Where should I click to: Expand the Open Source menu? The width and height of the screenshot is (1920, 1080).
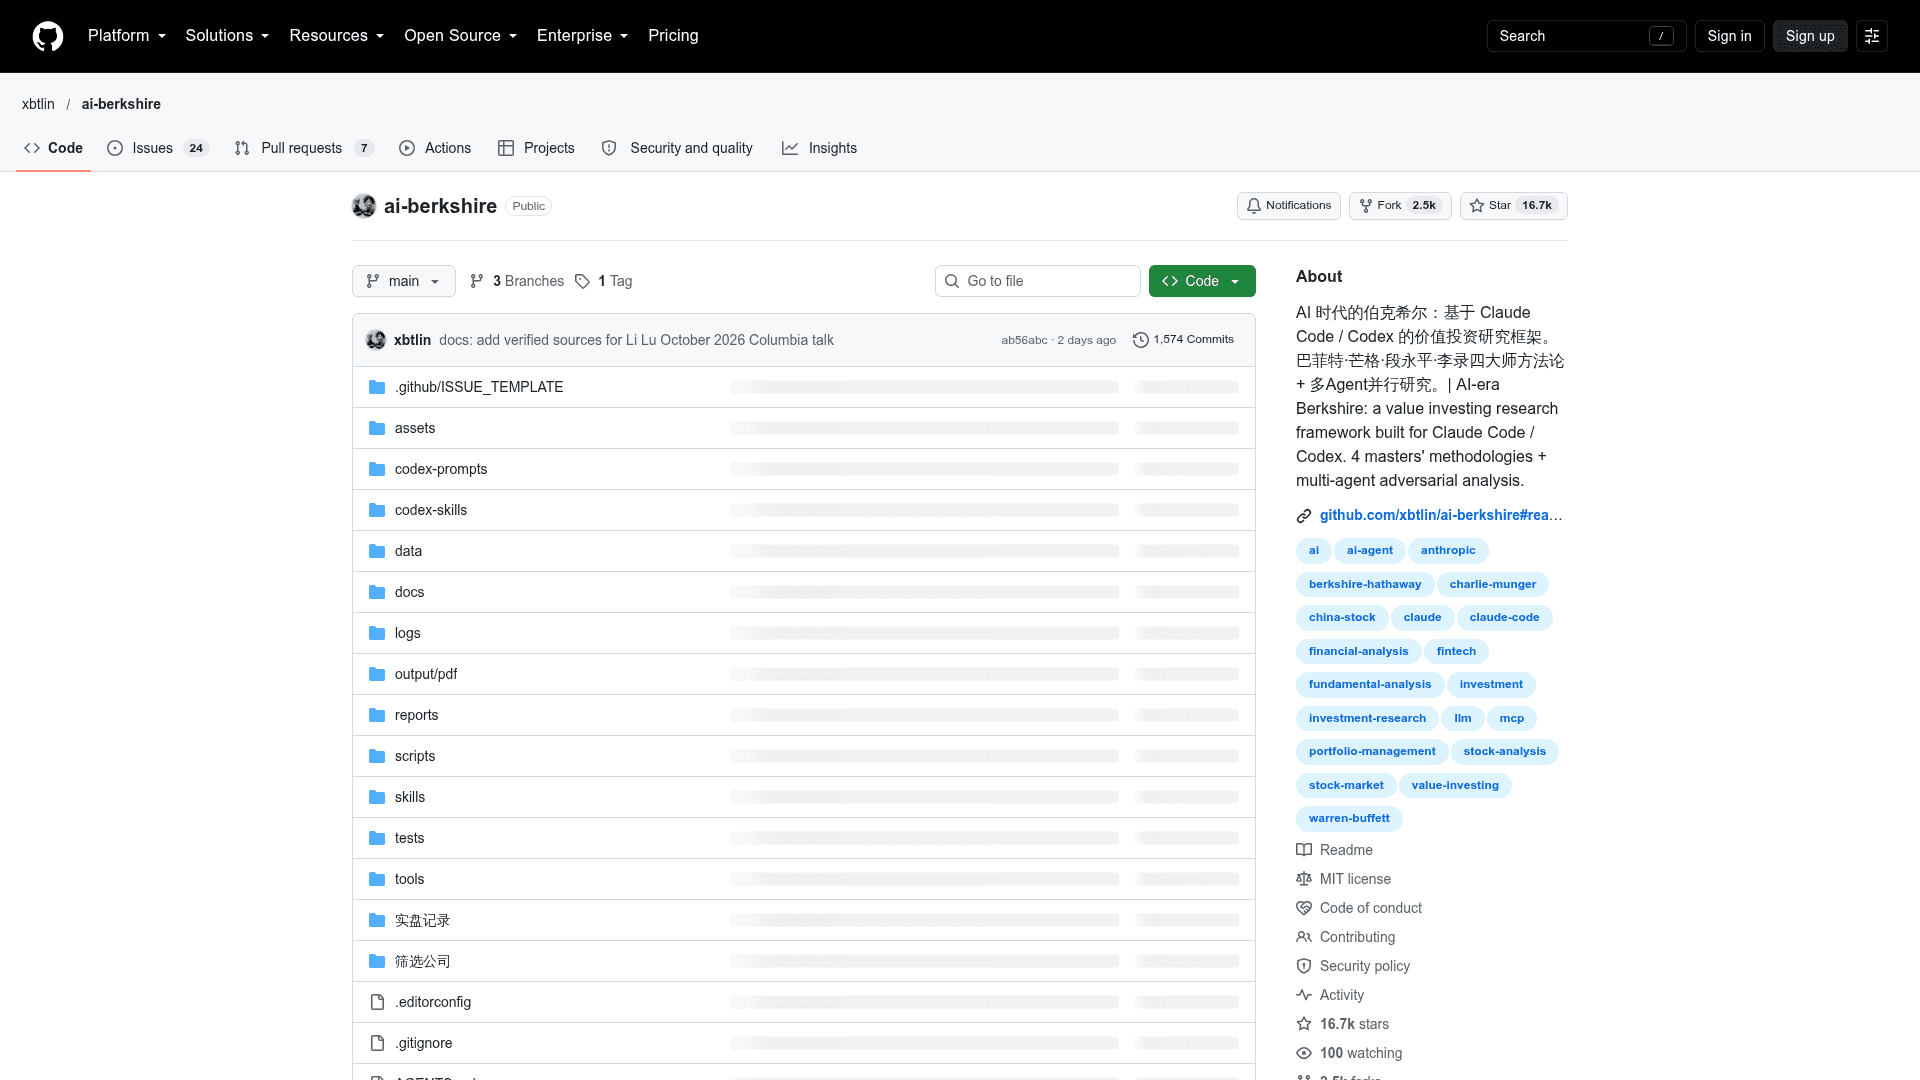click(460, 36)
